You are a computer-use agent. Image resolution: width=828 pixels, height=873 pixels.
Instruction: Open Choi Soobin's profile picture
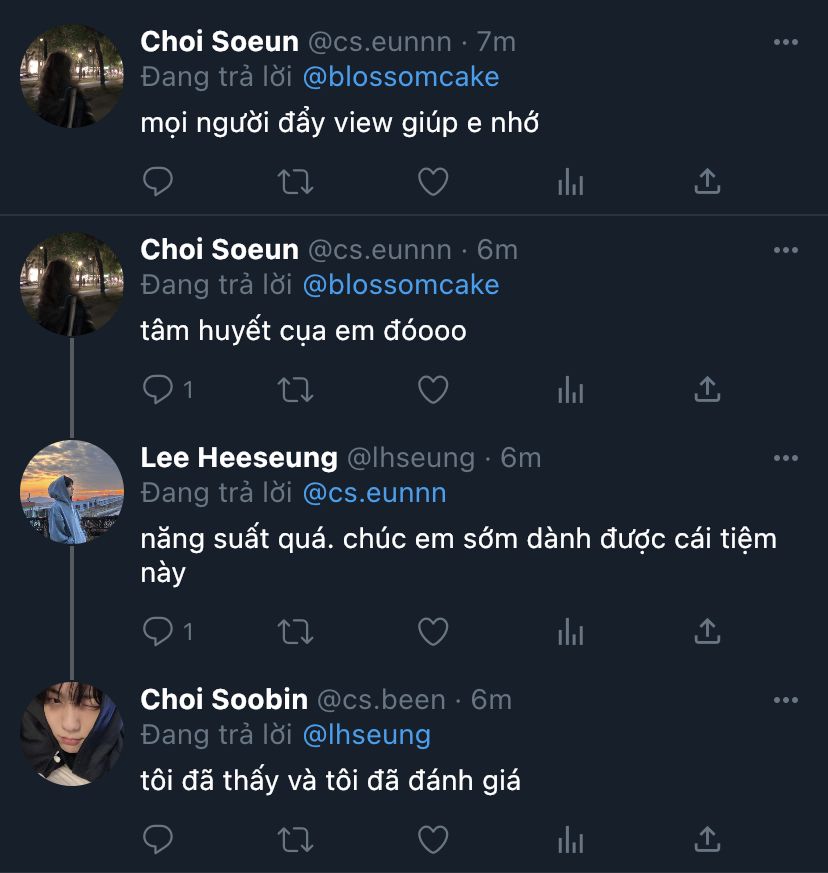pos(72,733)
